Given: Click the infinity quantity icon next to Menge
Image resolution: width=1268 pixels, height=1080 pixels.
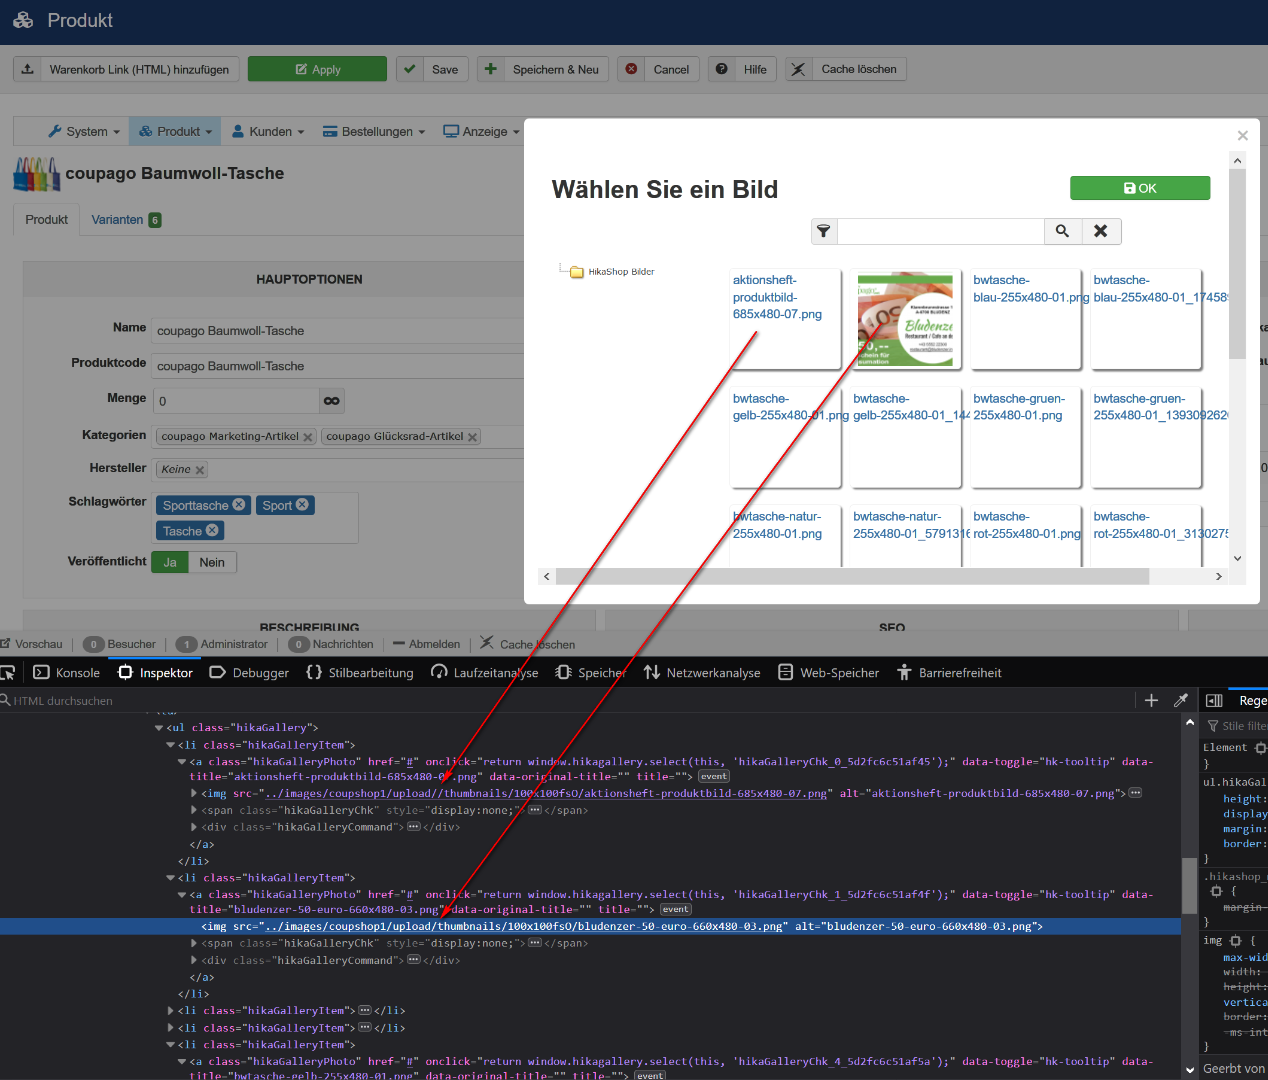Looking at the screenshot, I should tap(331, 400).
